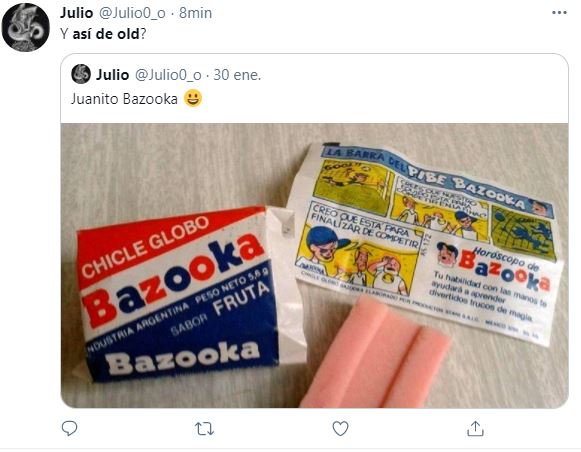The width and height of the screenshot is (581, 452).
Task: Retweet this post using the arrows icon
Action: [205, 429]
